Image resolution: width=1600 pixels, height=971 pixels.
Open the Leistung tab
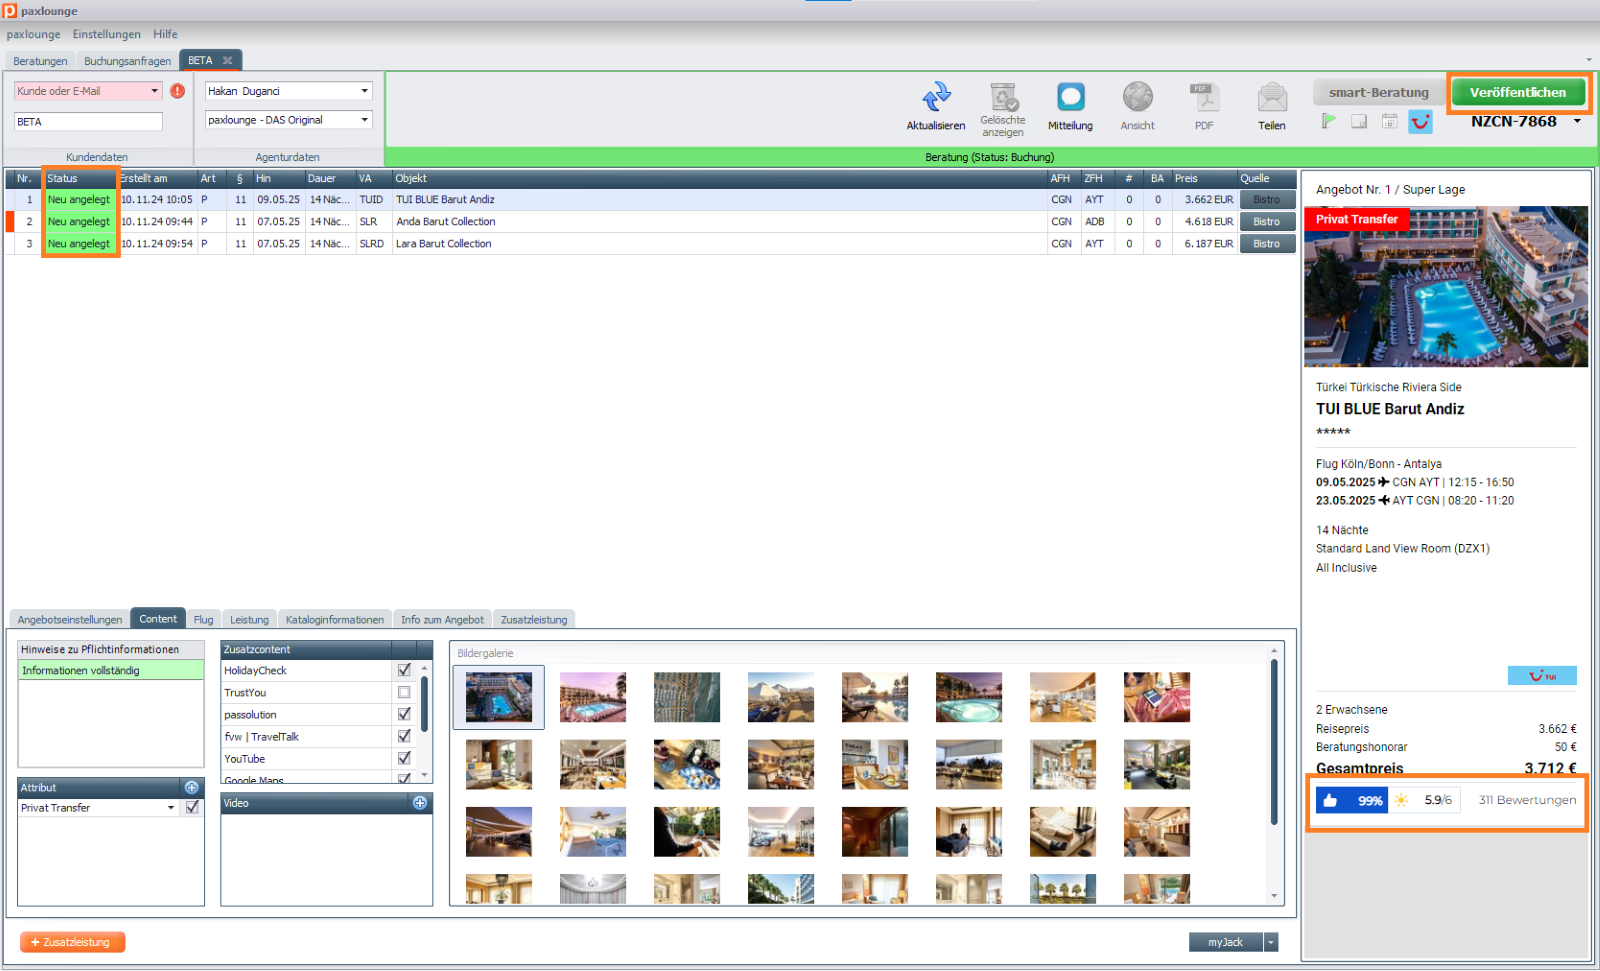click(x=249, y=620)
